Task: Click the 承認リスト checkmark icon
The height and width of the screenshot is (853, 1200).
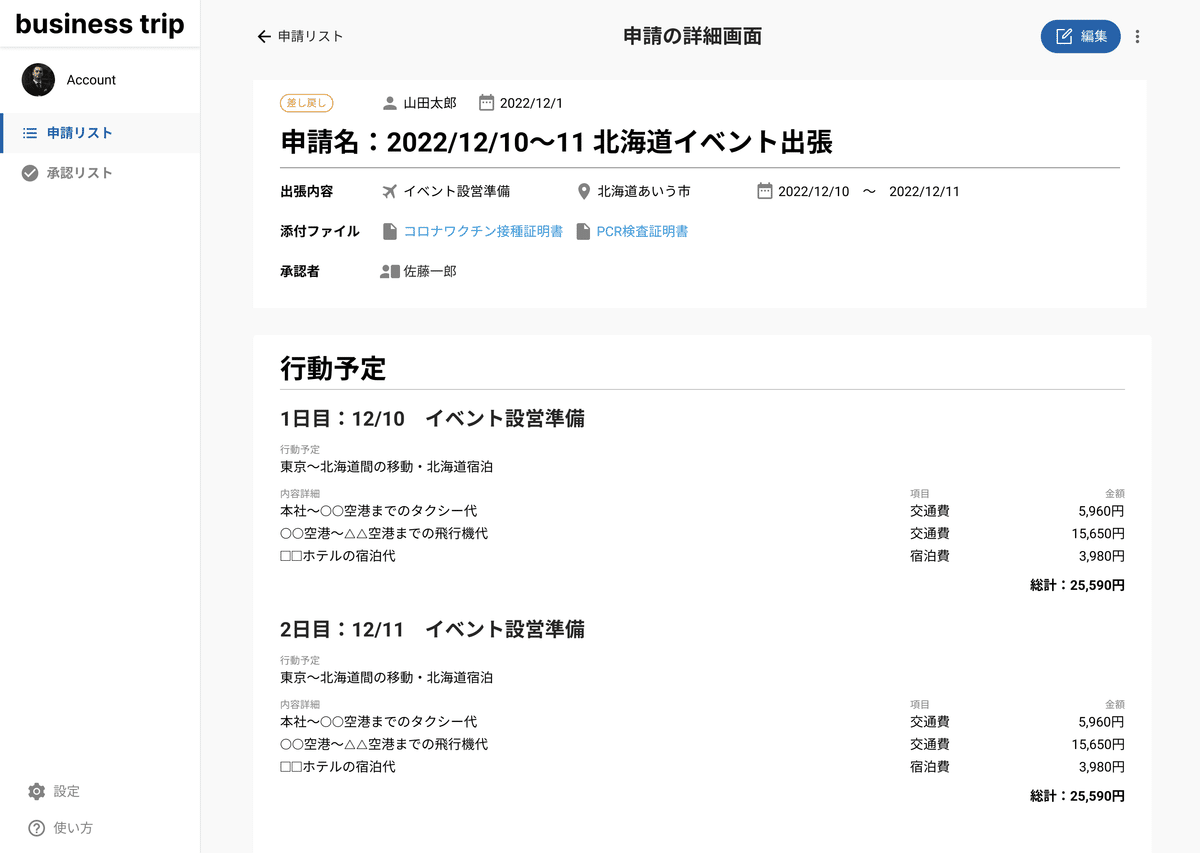Action: 30,173
